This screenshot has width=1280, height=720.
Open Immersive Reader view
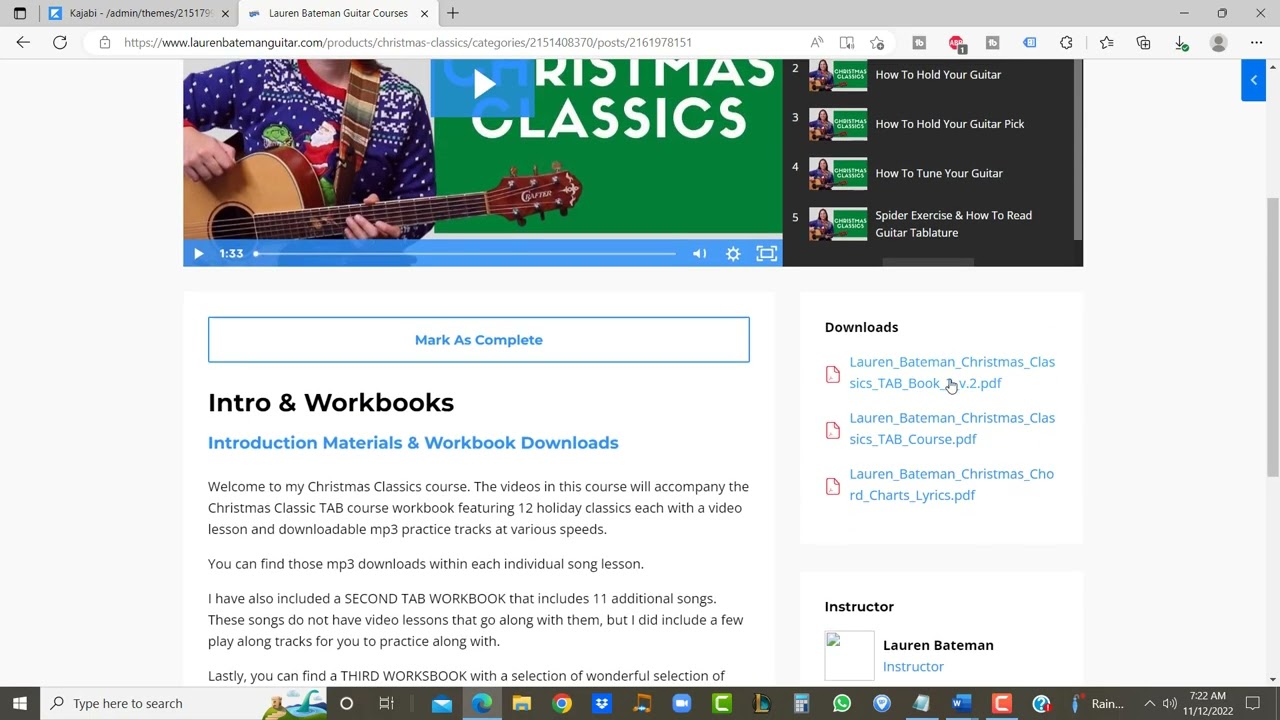click(847, 42)
